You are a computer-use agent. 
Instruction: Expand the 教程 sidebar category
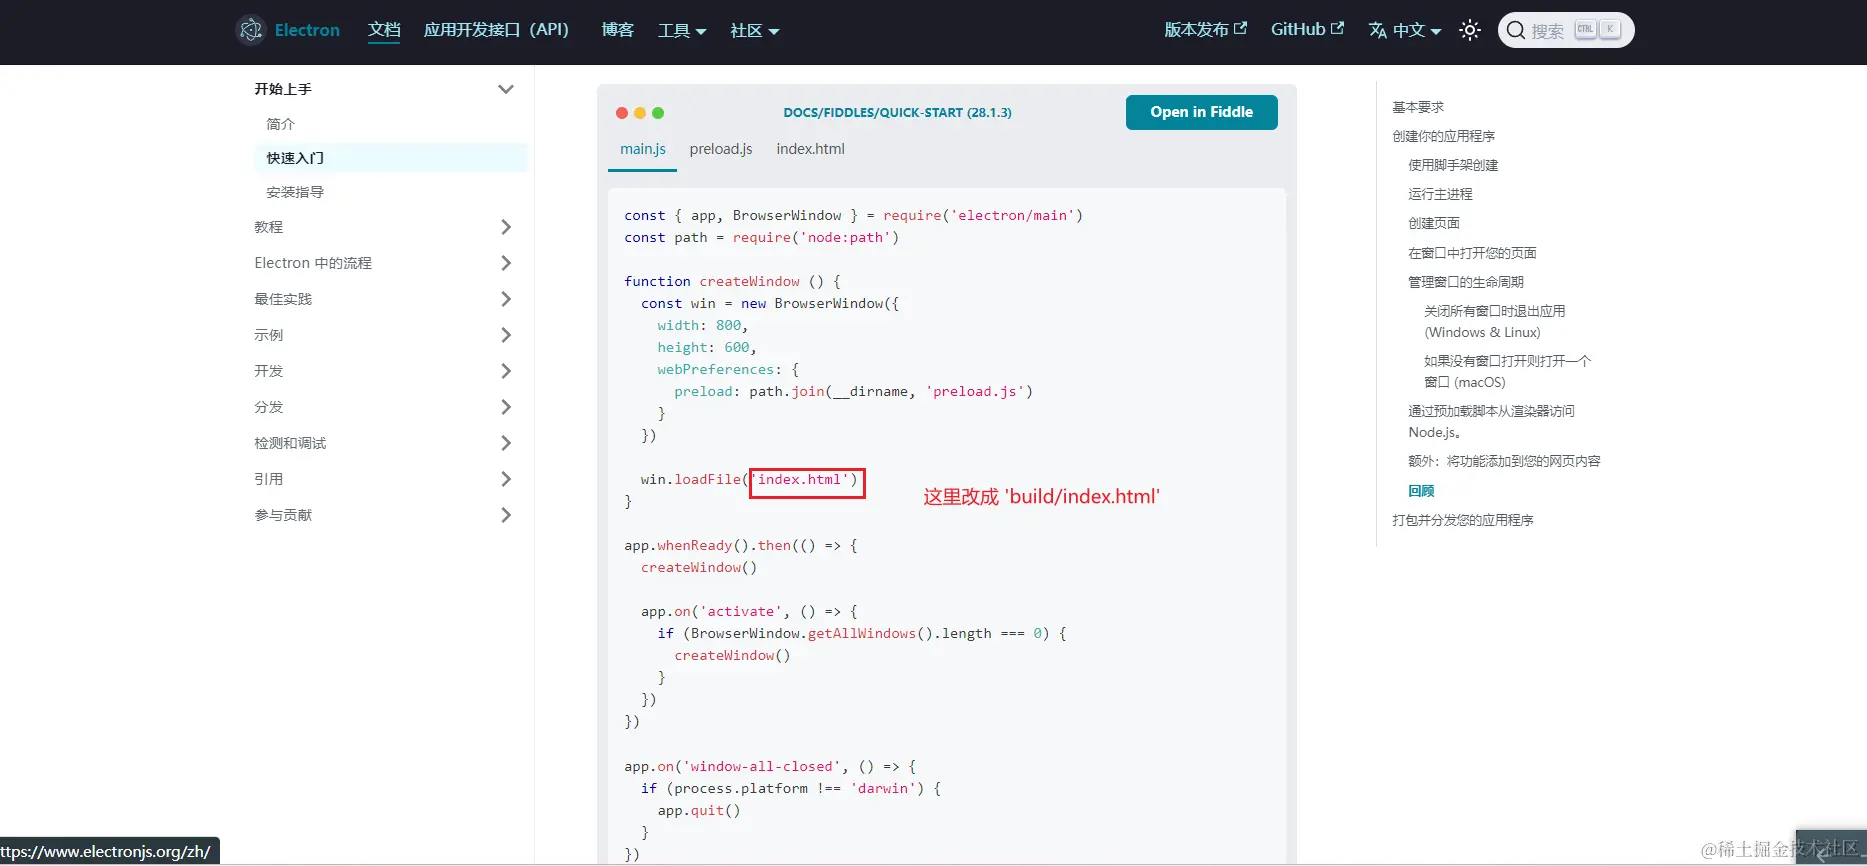[x=506, y=227]
